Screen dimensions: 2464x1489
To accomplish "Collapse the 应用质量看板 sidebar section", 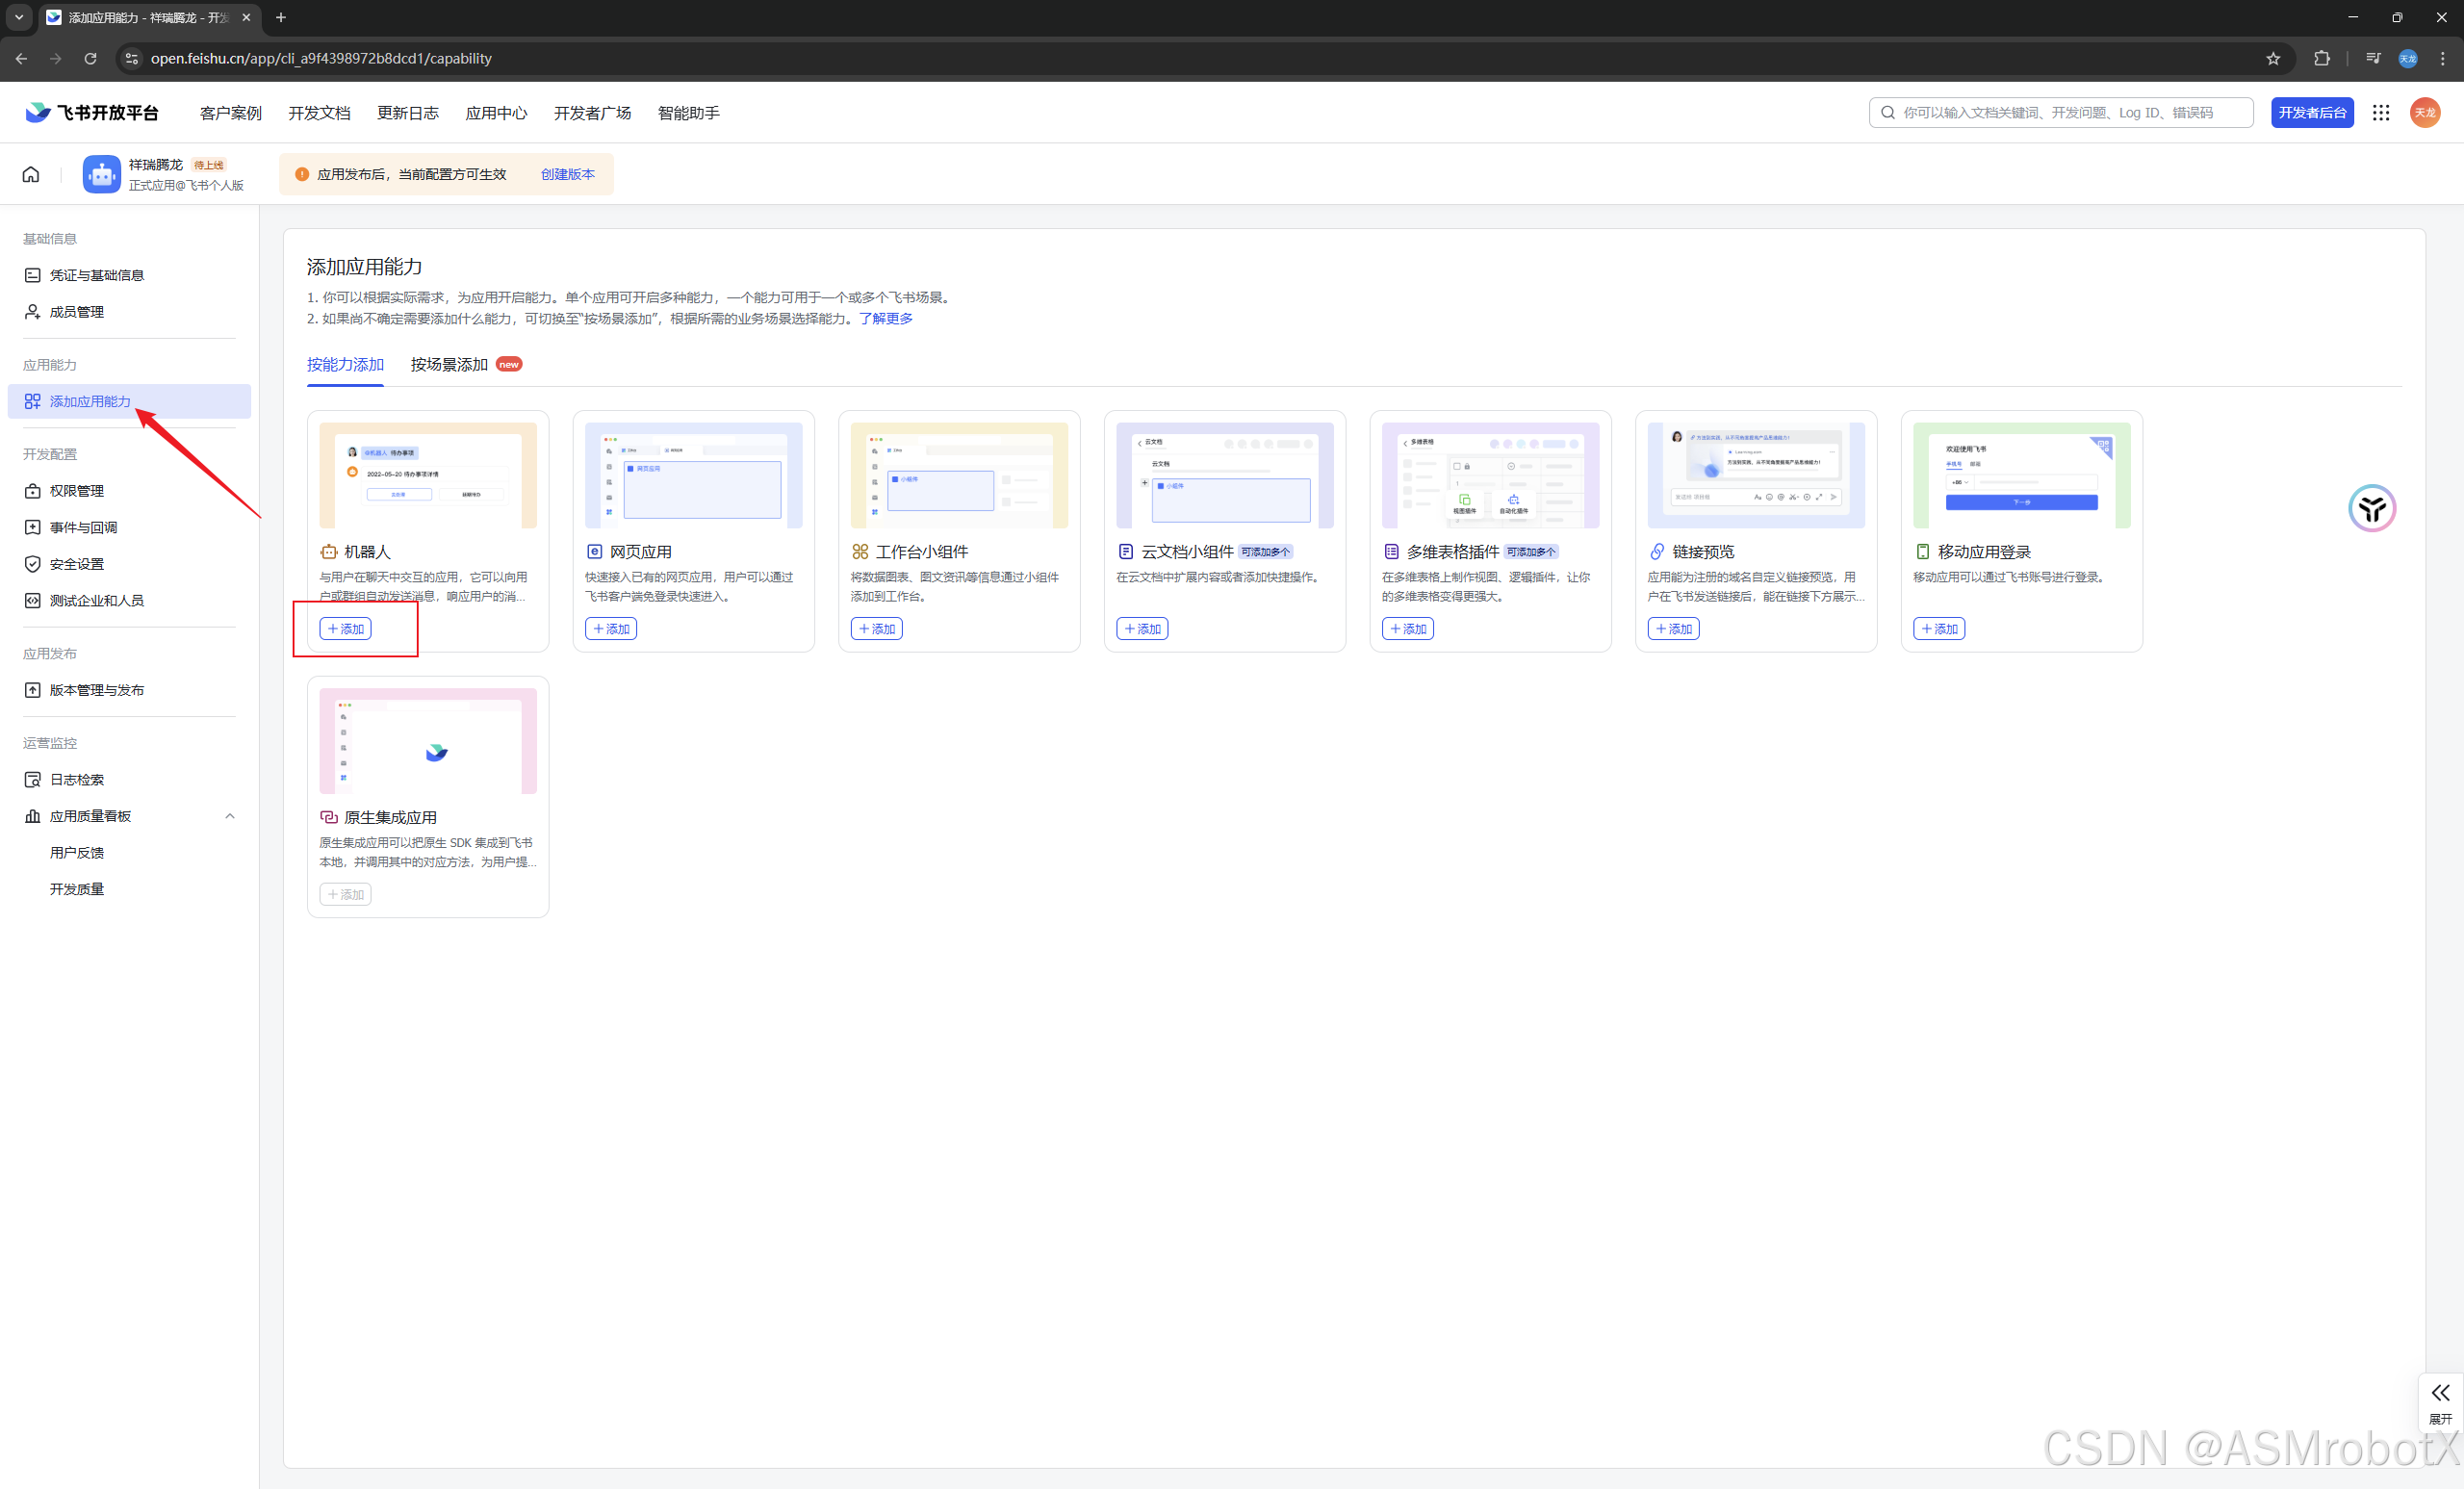I will click(230, 816).
